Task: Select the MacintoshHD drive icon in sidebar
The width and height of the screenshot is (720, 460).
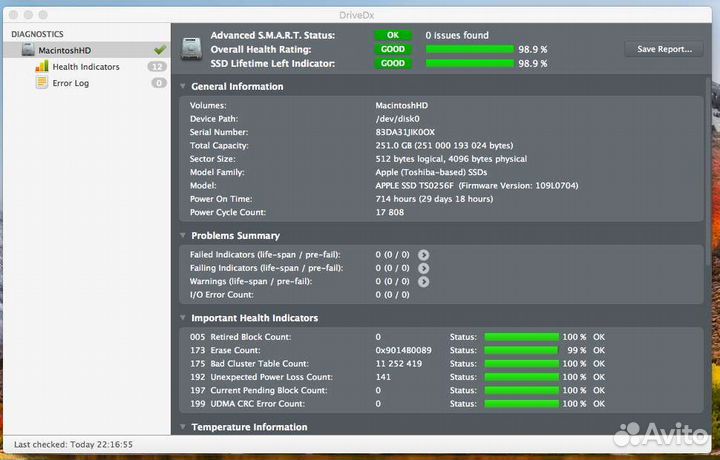Action: click(x=28, y=50)
